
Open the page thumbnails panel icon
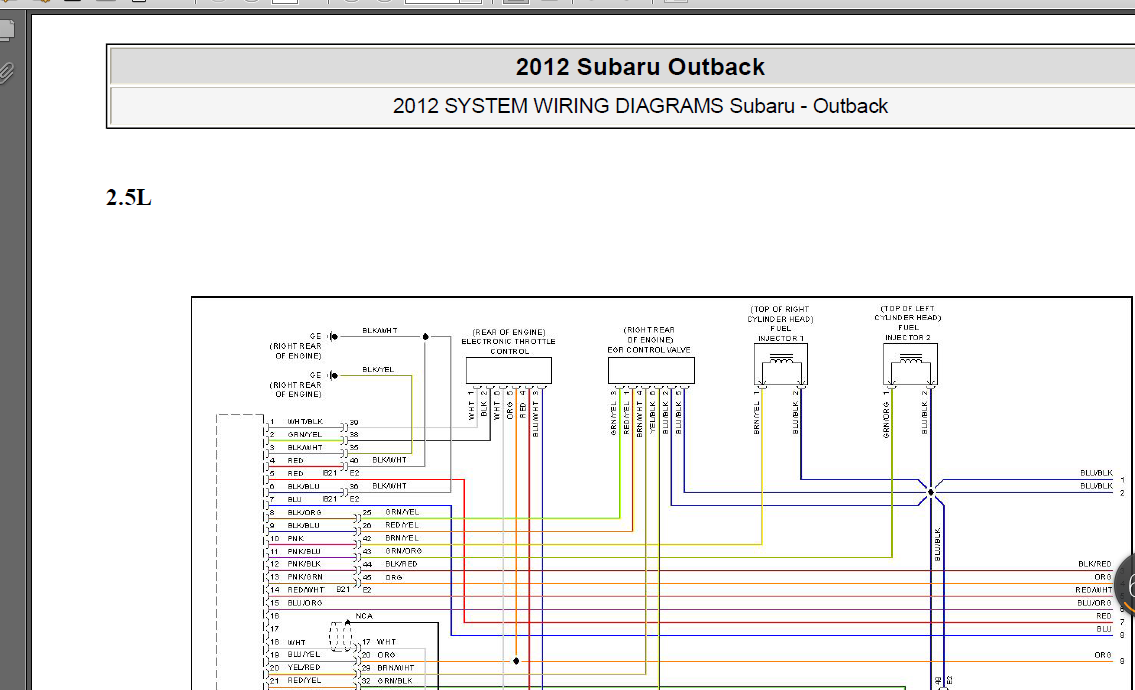[6, 30]
